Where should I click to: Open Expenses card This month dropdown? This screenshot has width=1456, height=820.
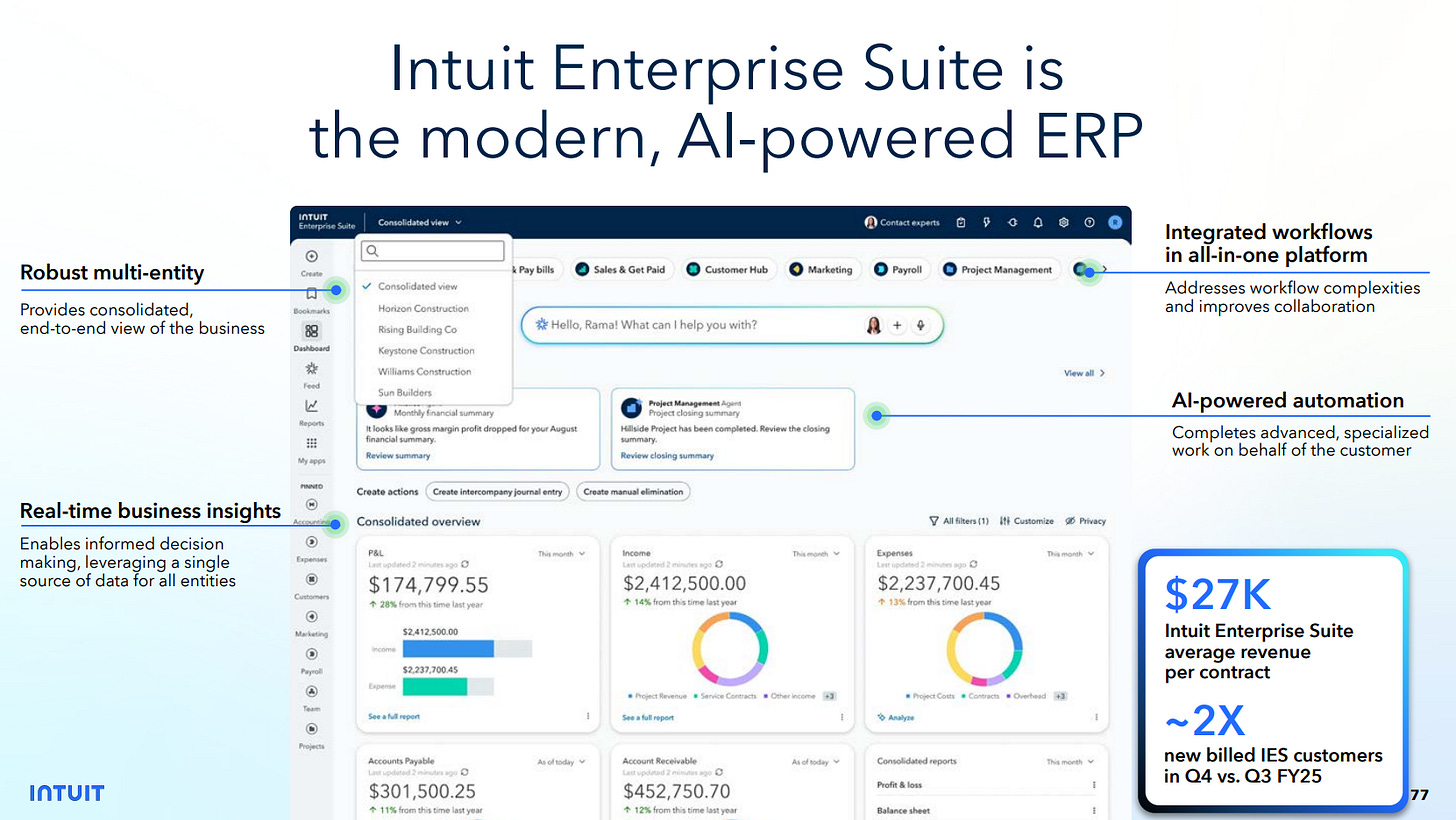tap(1070, 553)
